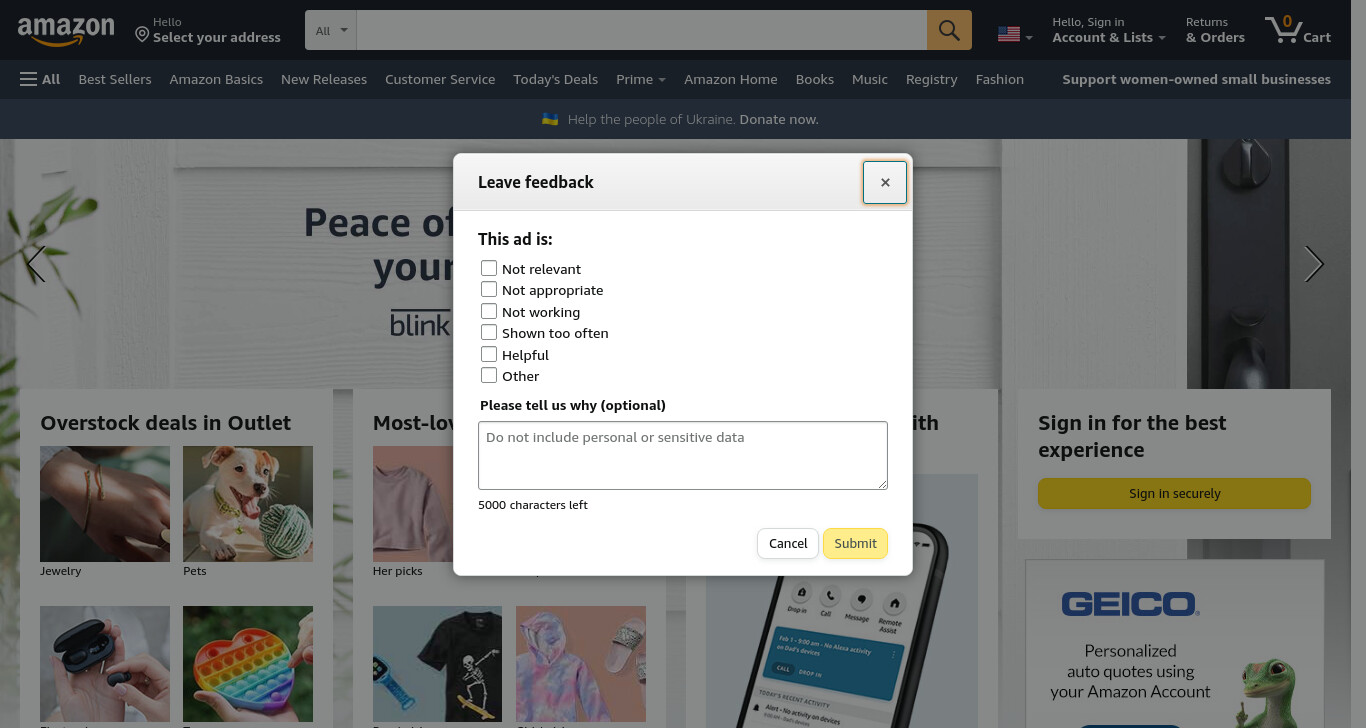Viewport: 1366px width, 728px height.
Task: Check the Not appropriate checkbox
Action: 489,289
